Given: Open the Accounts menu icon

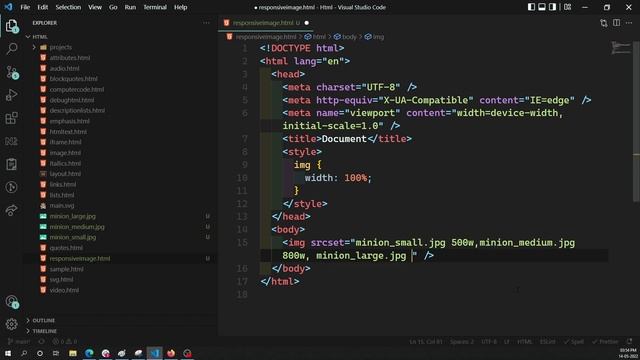Looking at the screenshot, I should [x=11, y=302].
